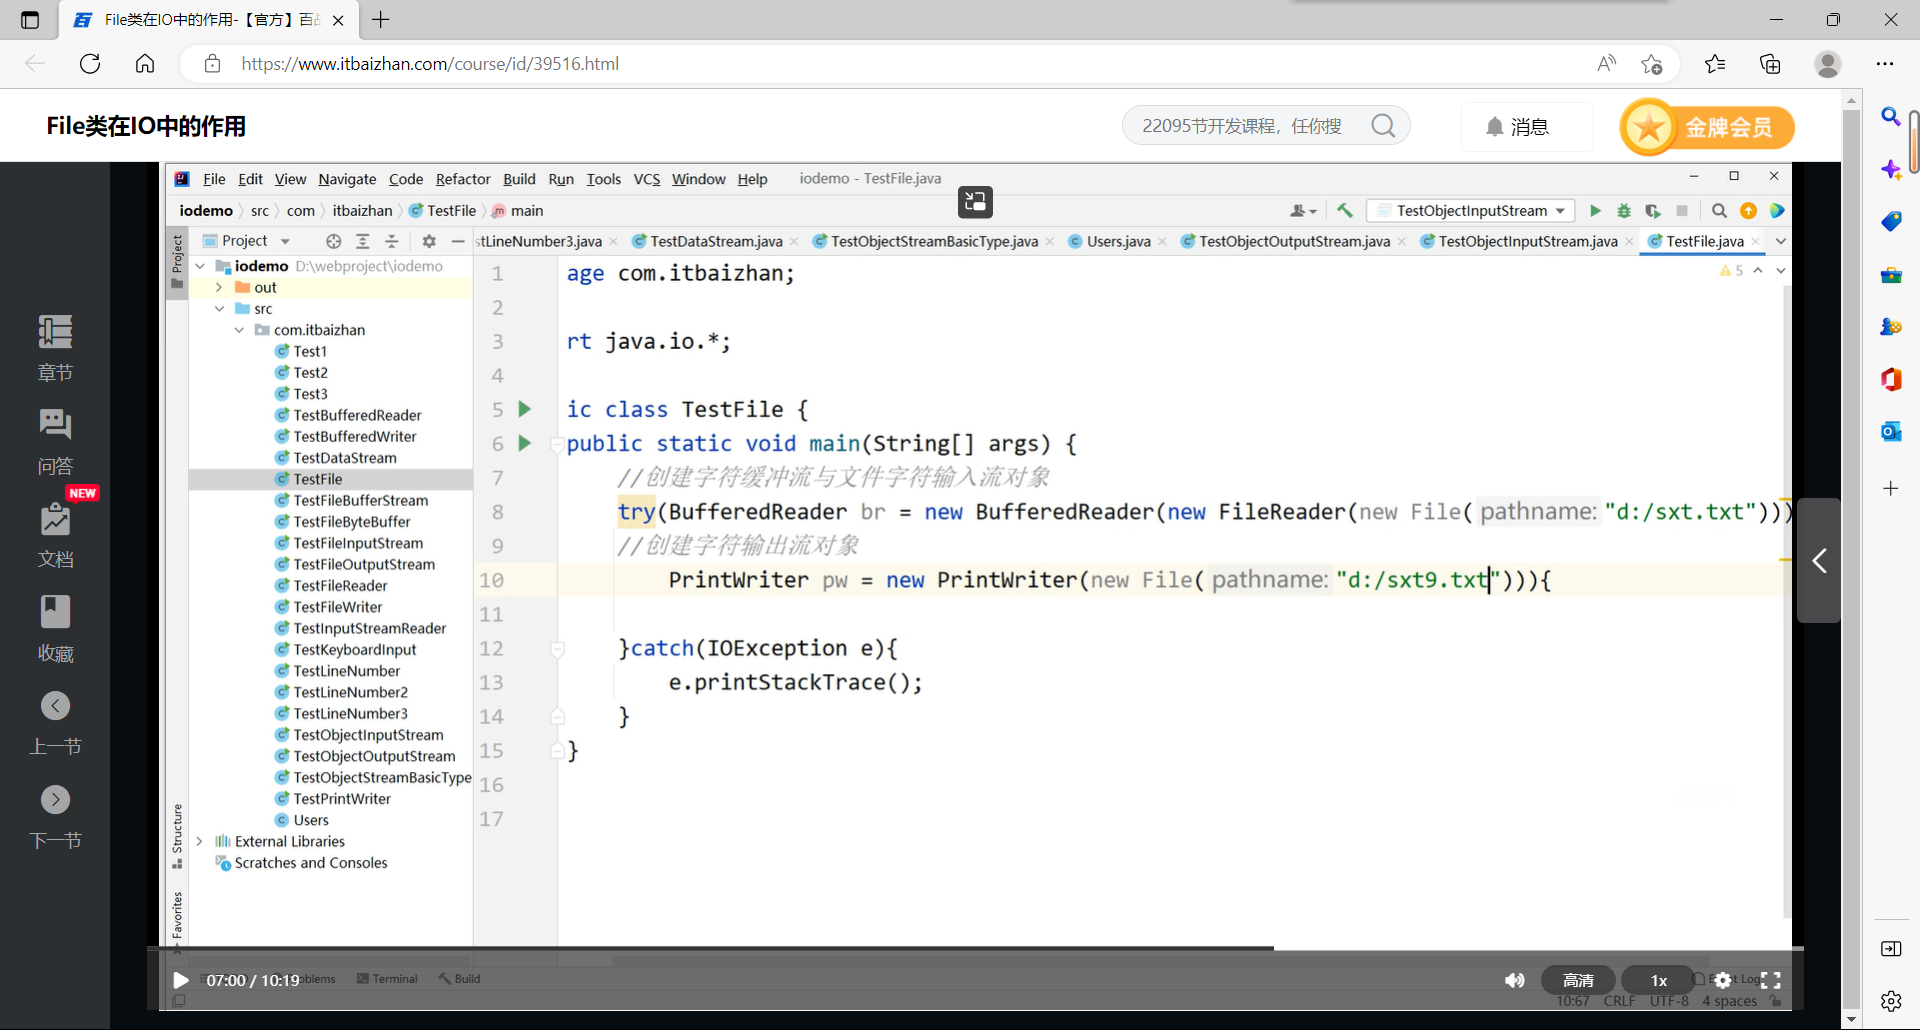The image size is (1920, 1030).
Task: Toggle the Project tool window side tab
Action: 177,262
